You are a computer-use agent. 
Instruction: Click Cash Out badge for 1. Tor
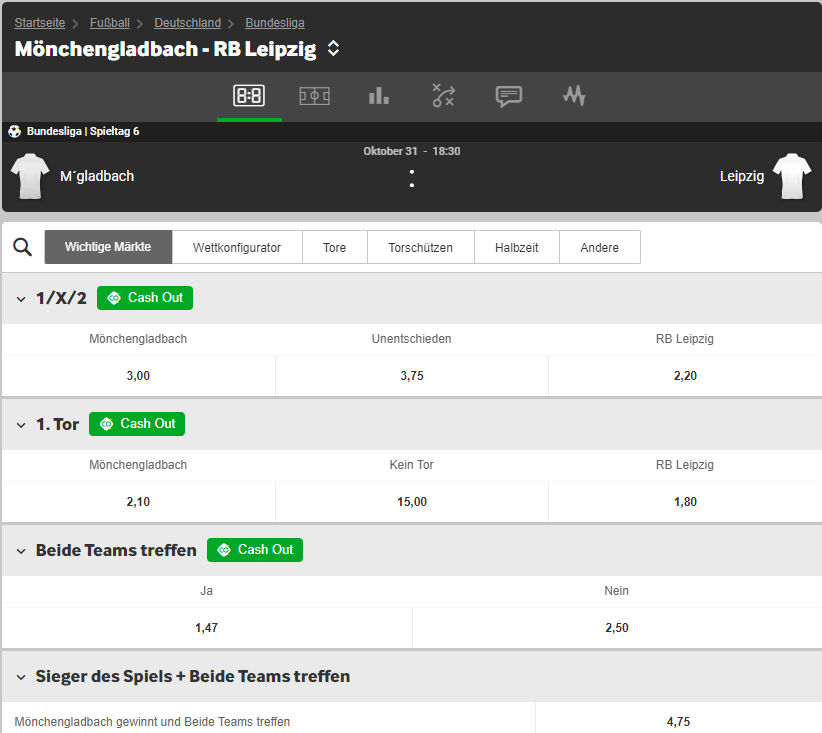click(x=137, y=424)
